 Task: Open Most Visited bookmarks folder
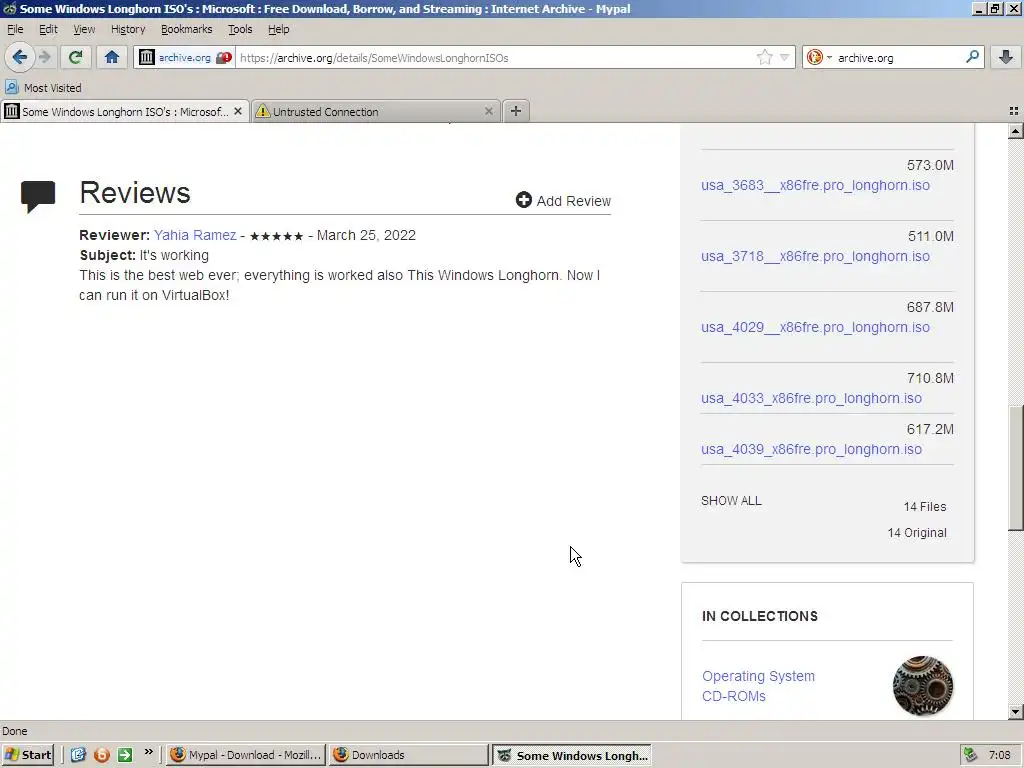[x=43, y=88]
